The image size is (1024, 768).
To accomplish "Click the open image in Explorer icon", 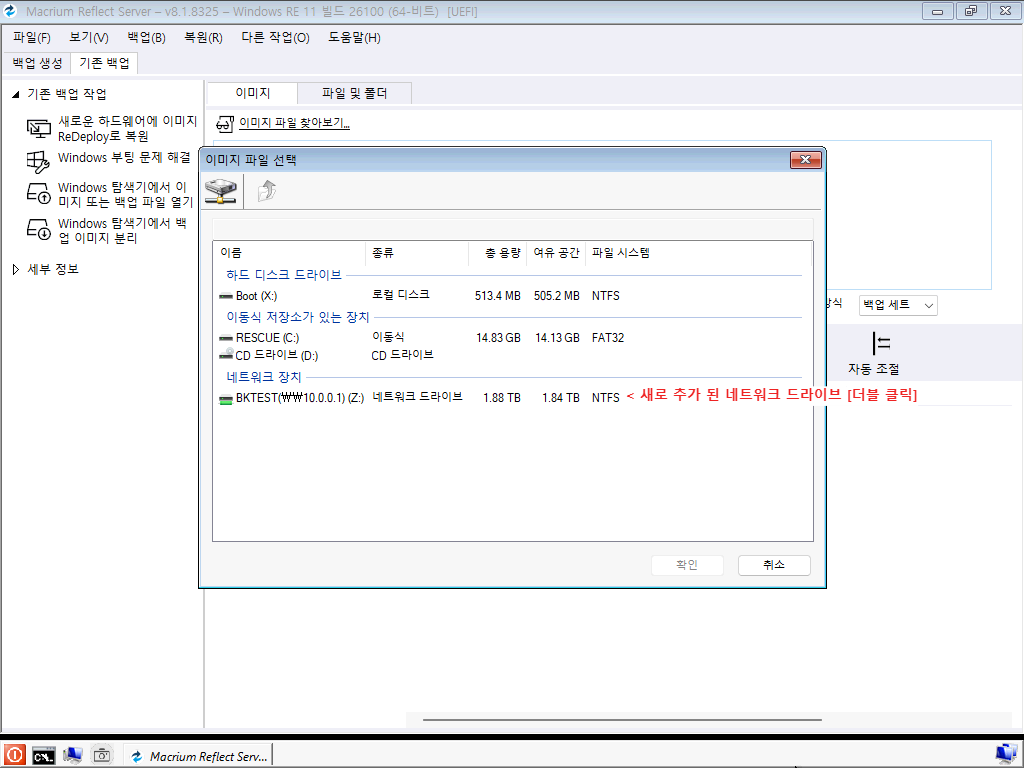I will click(x=39, y=193).
